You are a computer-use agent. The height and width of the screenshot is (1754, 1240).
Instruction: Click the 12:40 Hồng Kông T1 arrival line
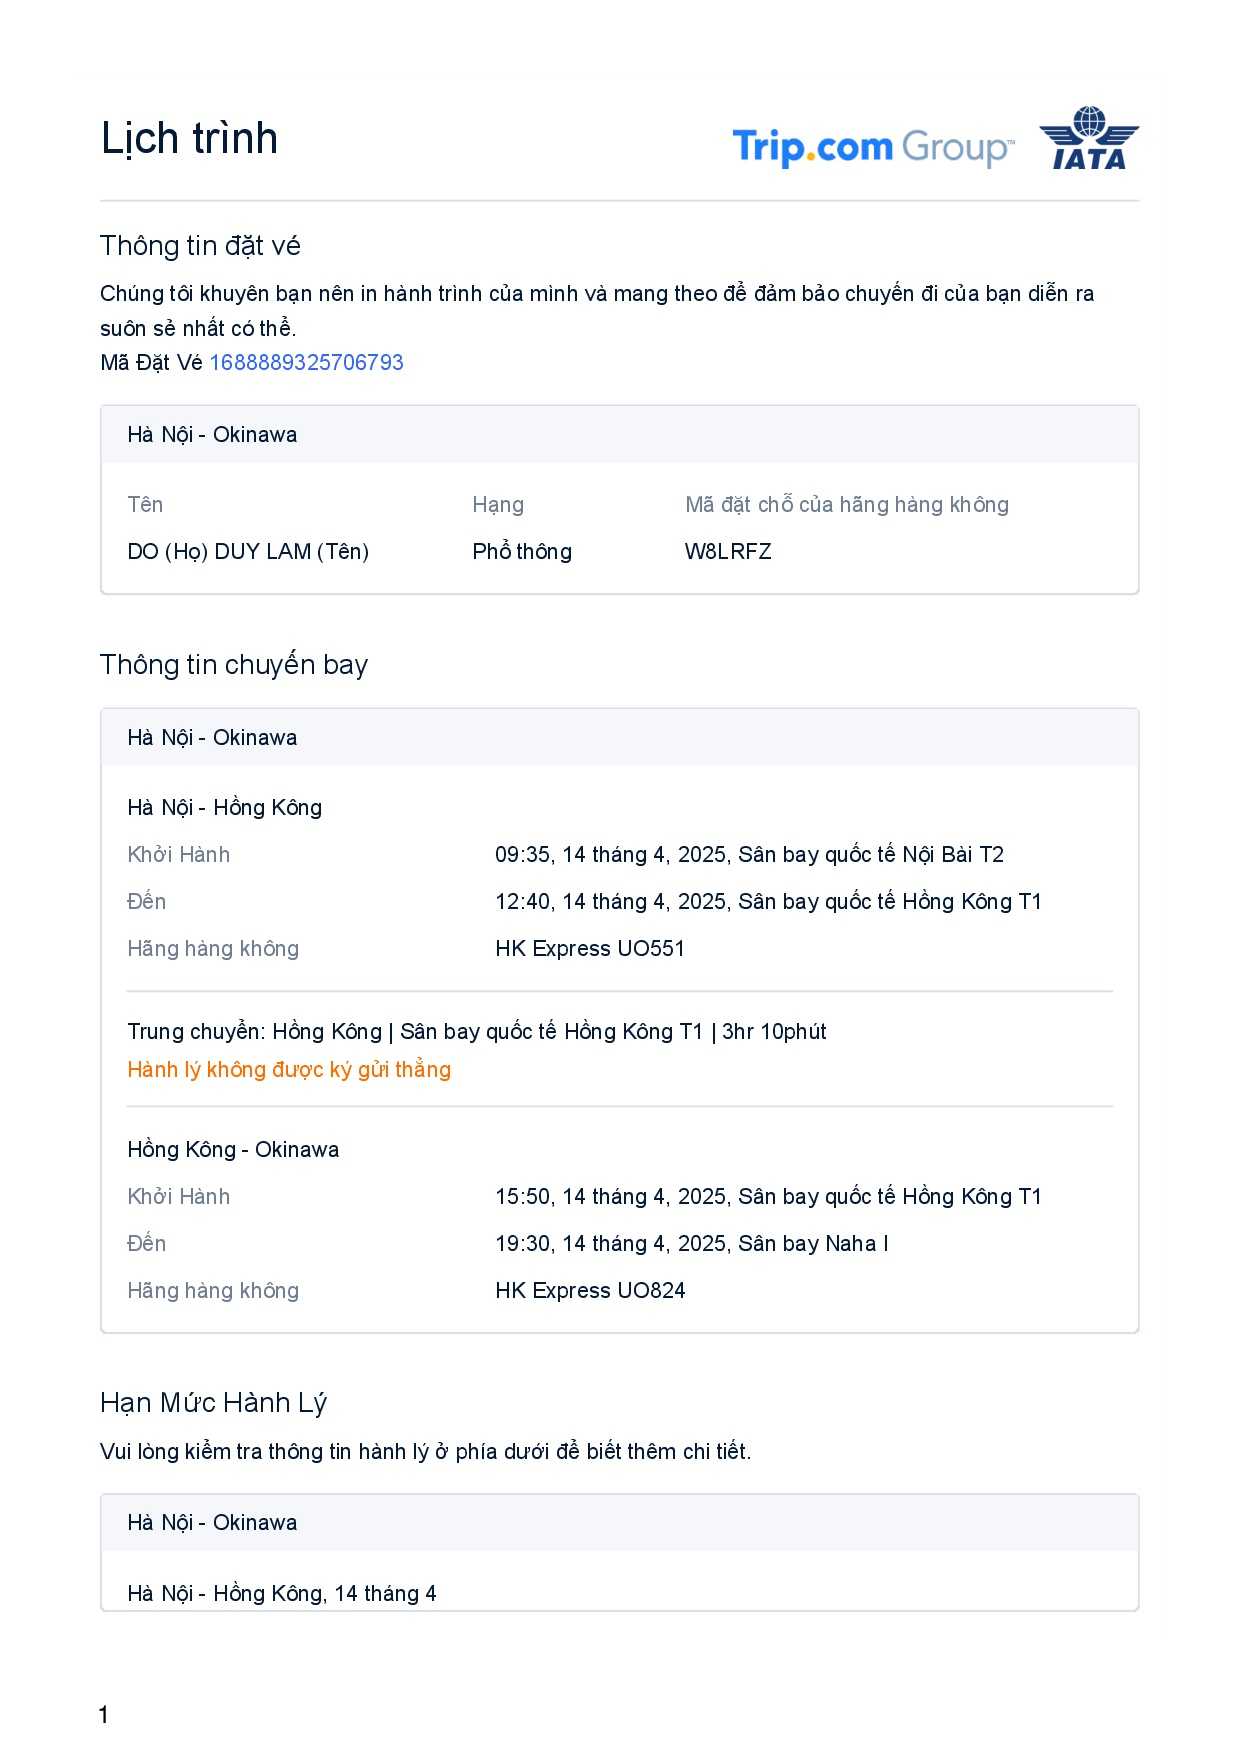coord(768,902)
